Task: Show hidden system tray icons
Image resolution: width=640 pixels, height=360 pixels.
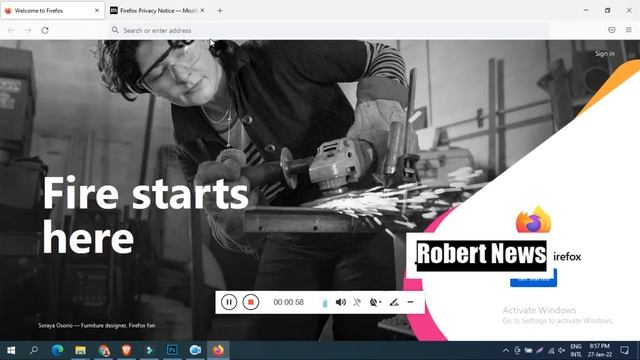Action: [505, 351]
